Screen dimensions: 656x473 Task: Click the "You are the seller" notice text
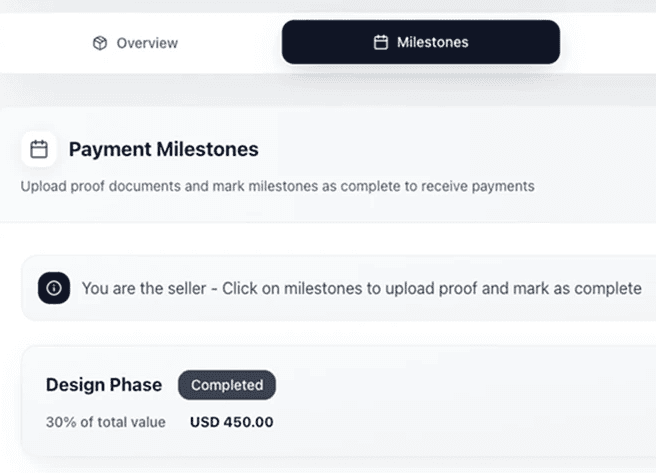[361, 288]
